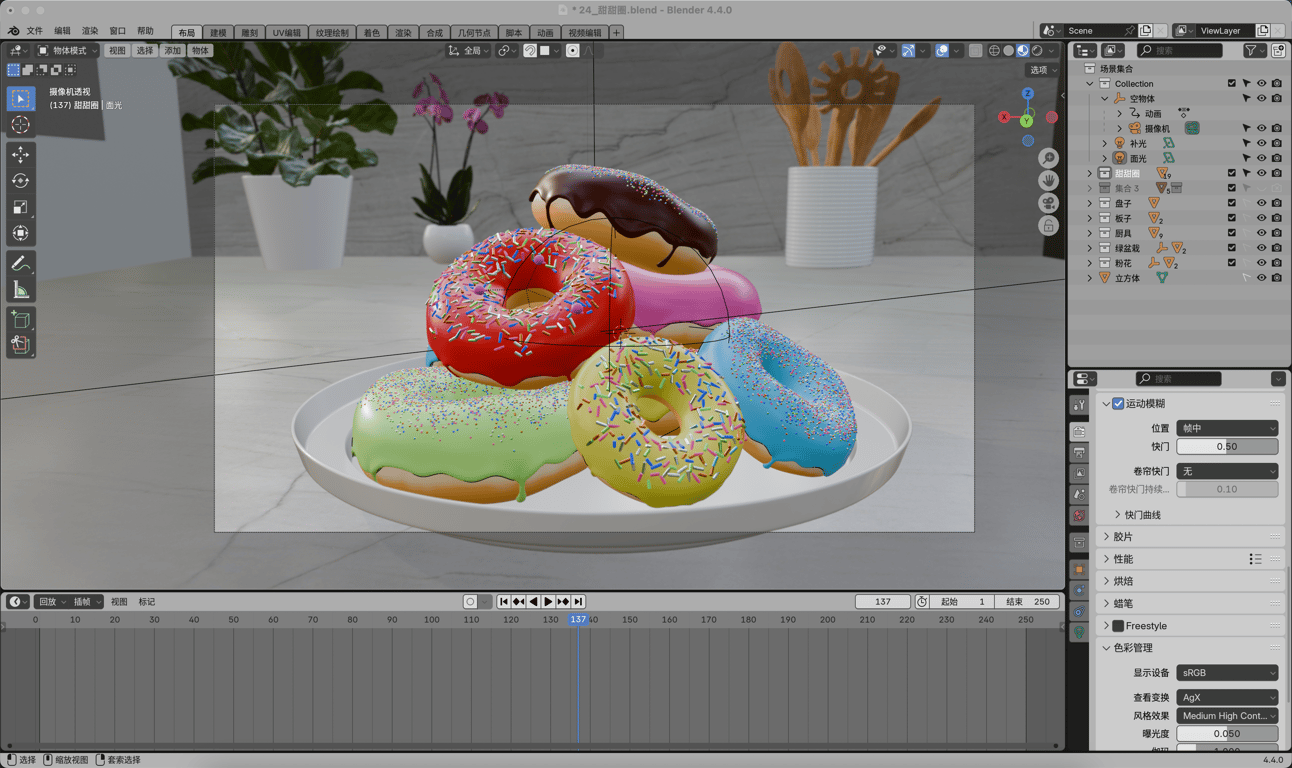This screenshot has width=1292, height=768.
Task: Click the 快门 value slider
Action: [x=1227, y=447]
